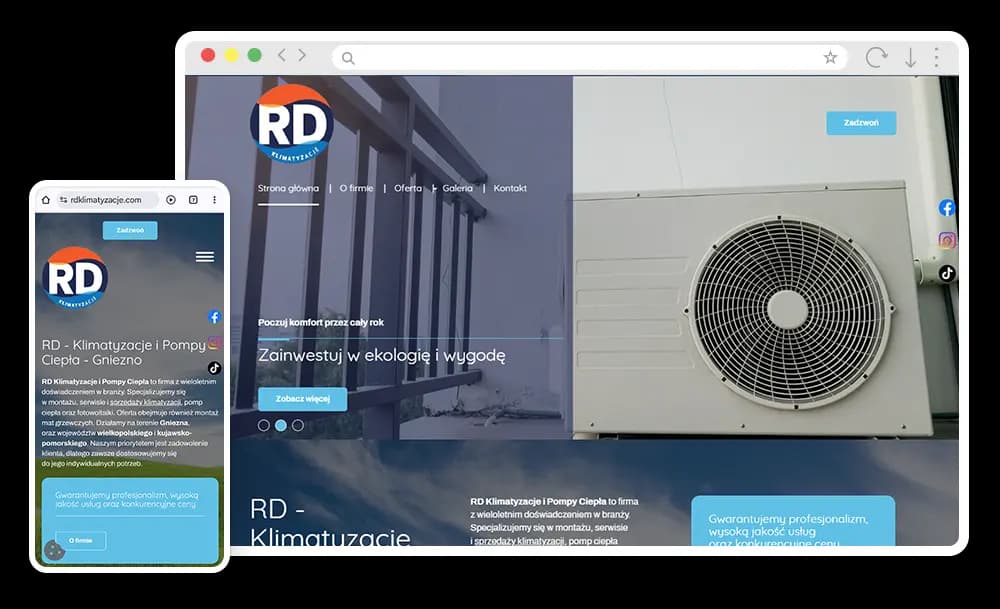Open the Facebook icon on the right sidebar
Viewport: 1000px width, 609px height.
(x=945, y=207)
